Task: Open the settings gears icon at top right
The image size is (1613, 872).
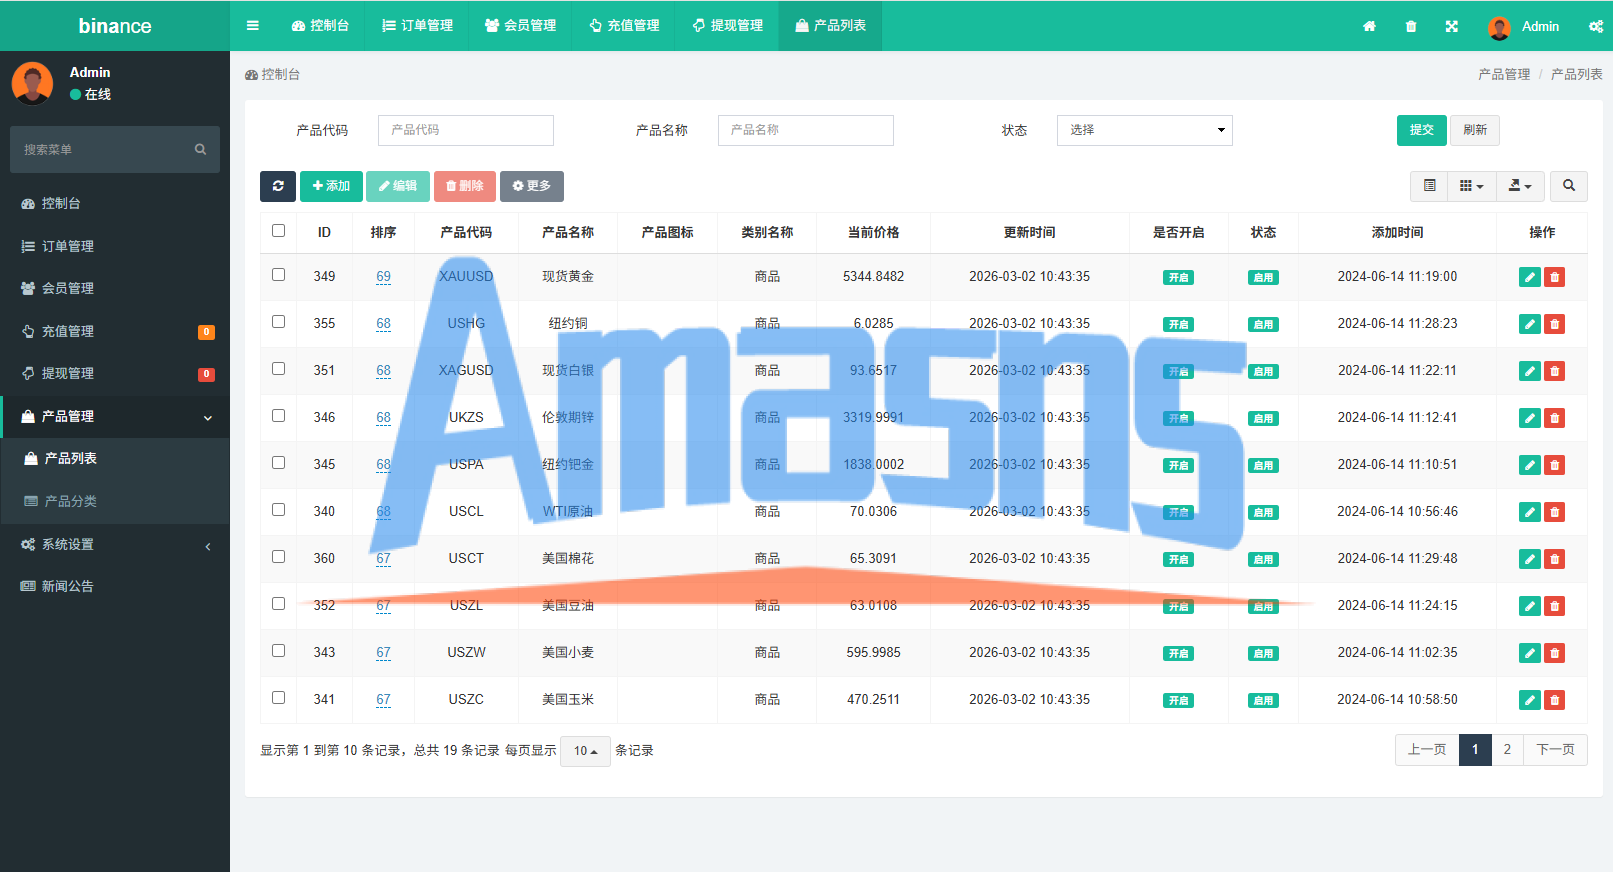Action: pyautogui.click(x=1596, y=26)
